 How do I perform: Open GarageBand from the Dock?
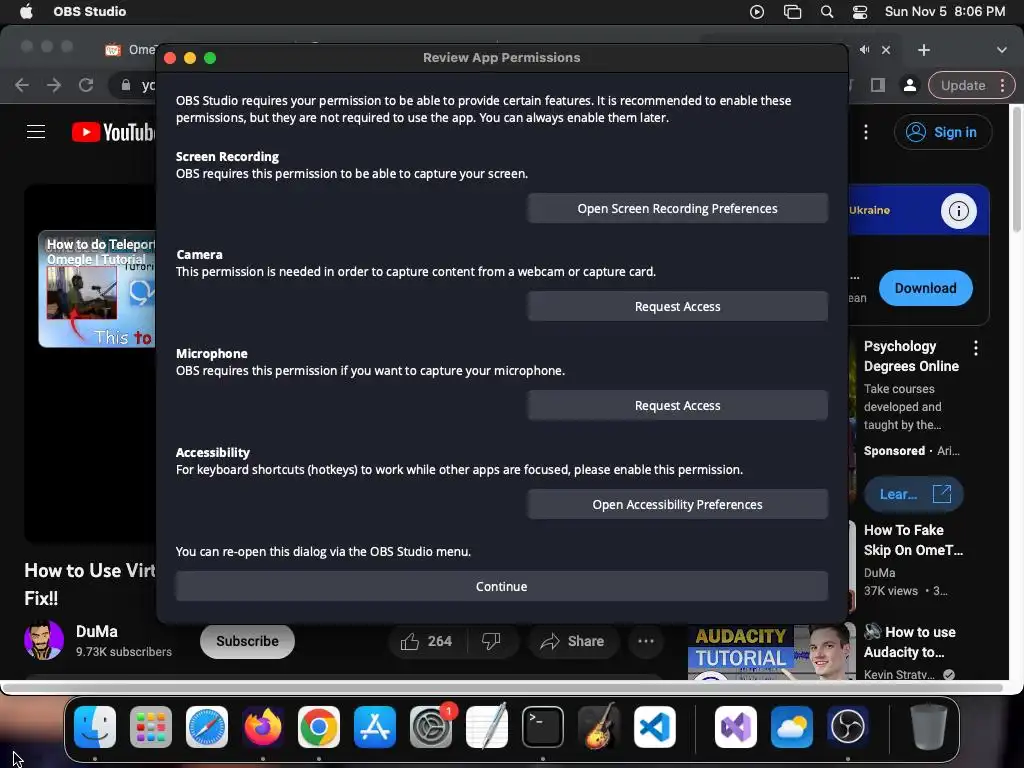(599, 727)
